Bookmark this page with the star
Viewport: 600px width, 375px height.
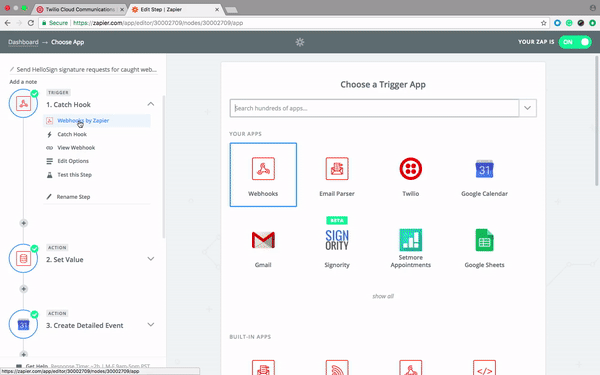pos(543,23)
